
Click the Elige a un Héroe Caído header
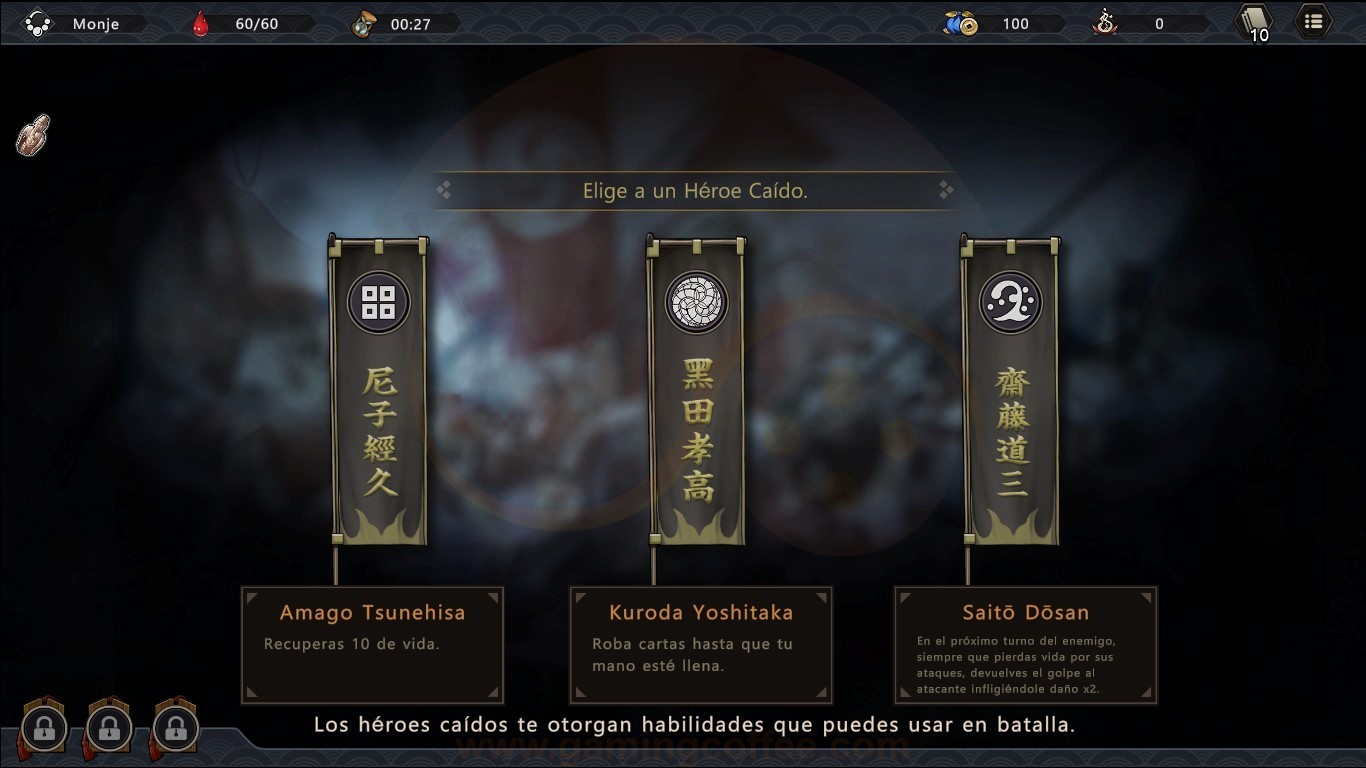click(695, 190)
